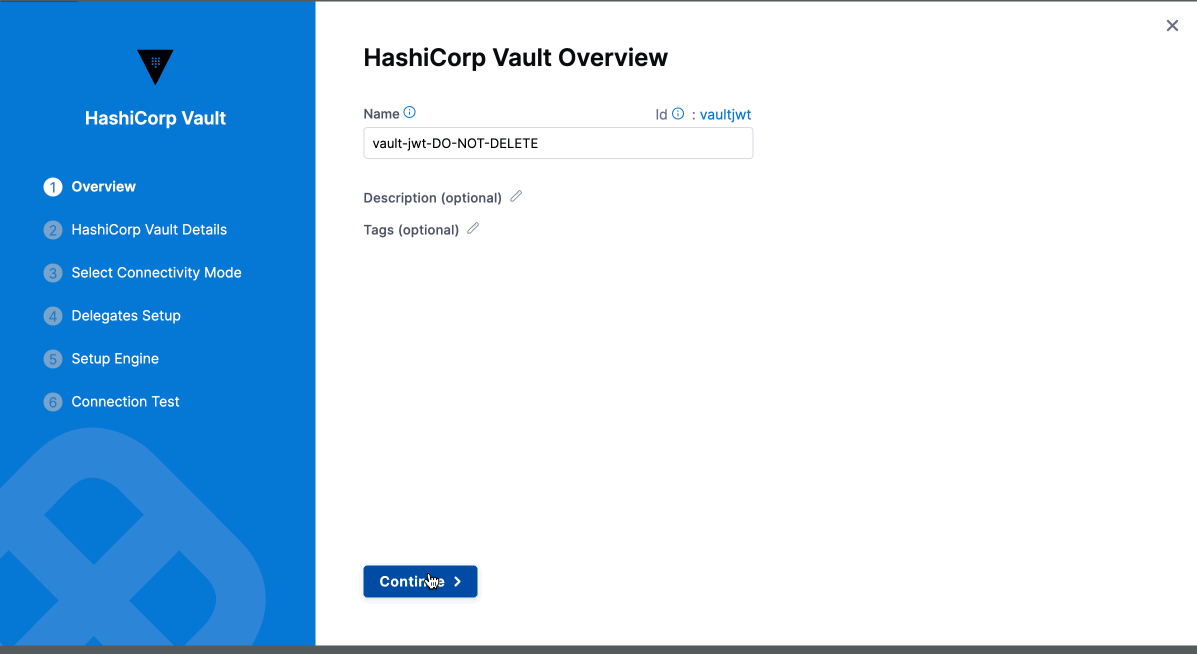1197x654 pixels.
Task: Open the Delegates Setup step
Action: coord(125,315)
